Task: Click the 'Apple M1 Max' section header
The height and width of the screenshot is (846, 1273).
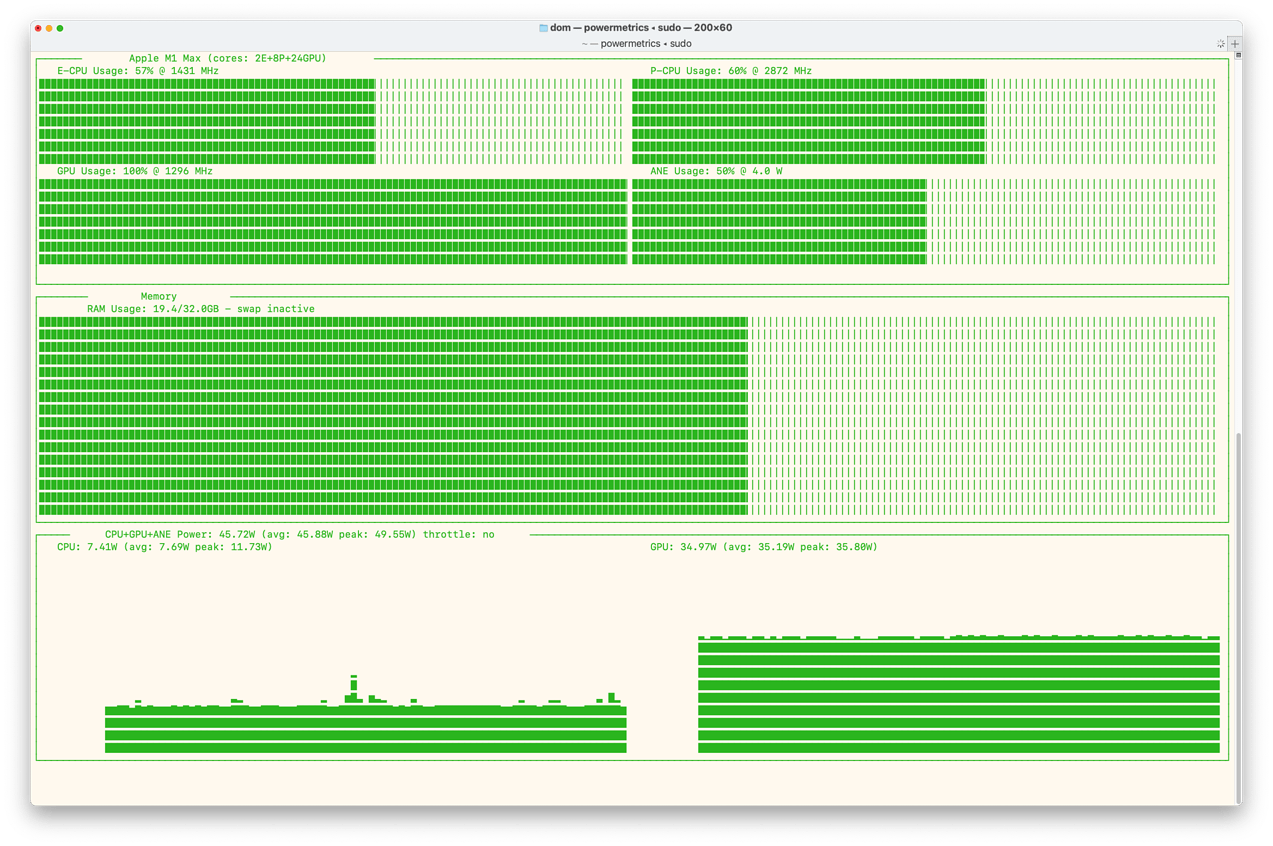Action: pyautogui.click(x=227, y=58)
